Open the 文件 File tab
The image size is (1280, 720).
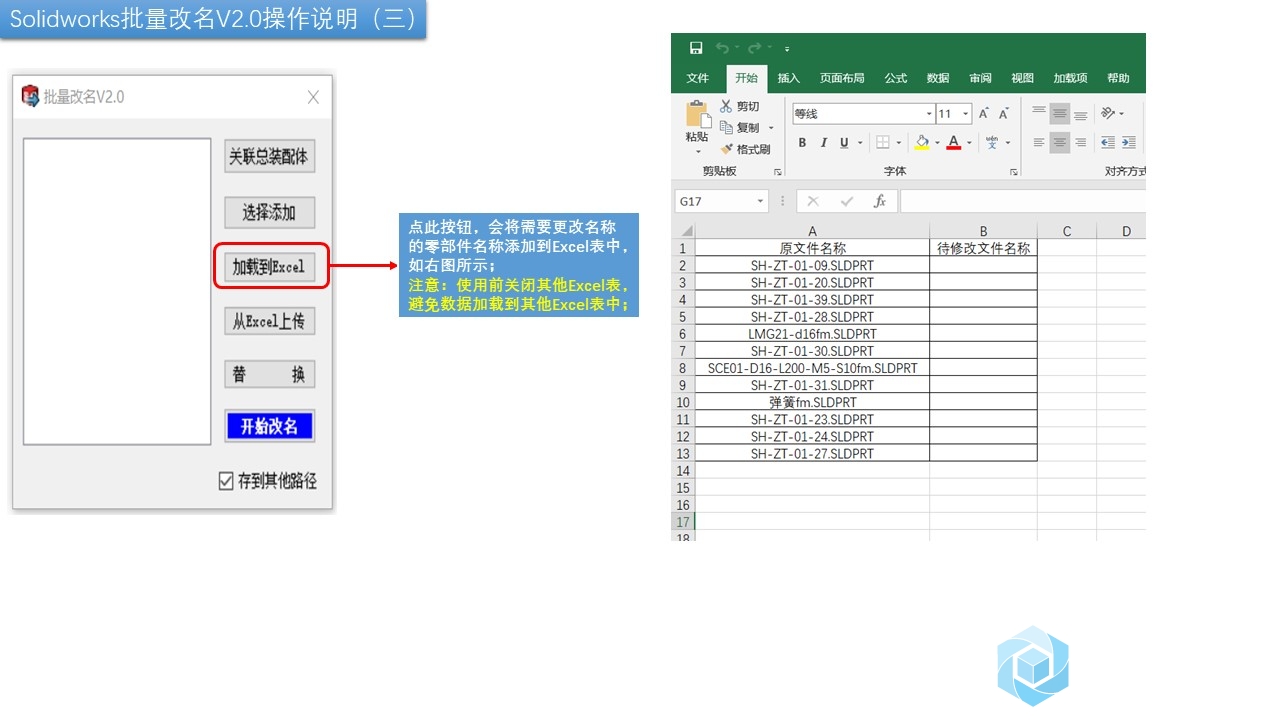(x=698, y=78)
